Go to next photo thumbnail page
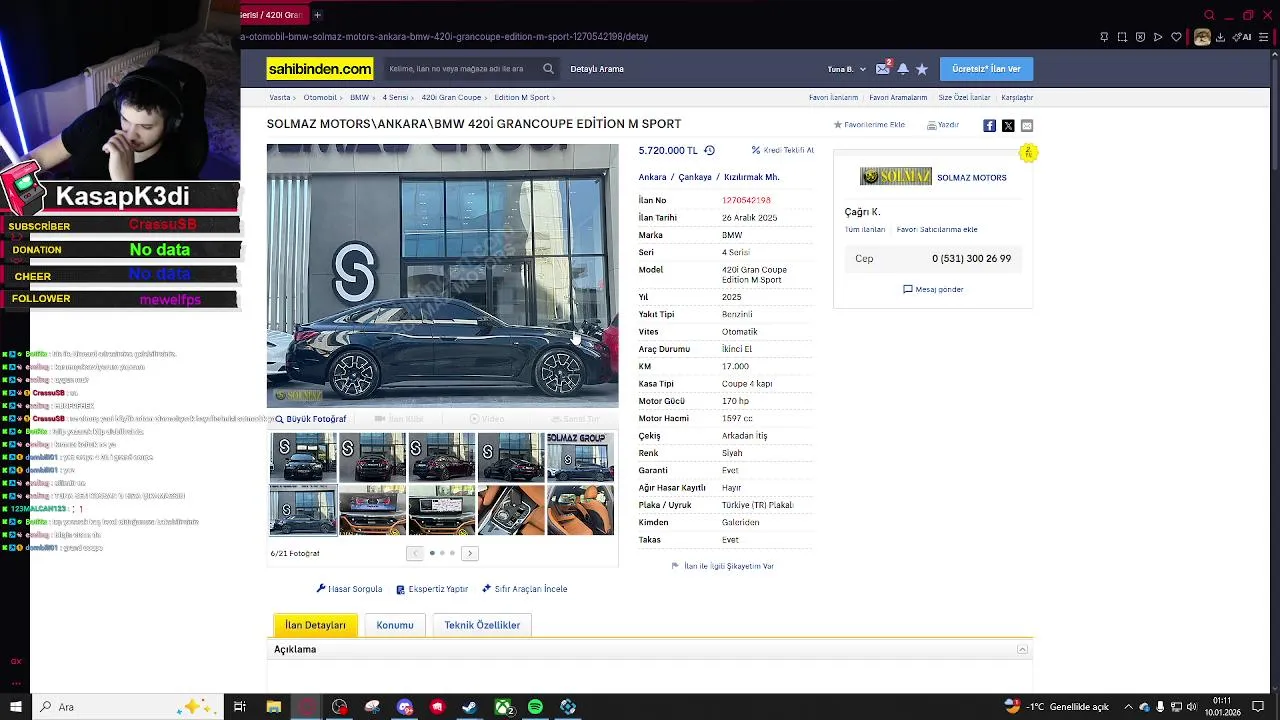The image size is (1280, 720). pyautogui.click(x=470, y=553)
